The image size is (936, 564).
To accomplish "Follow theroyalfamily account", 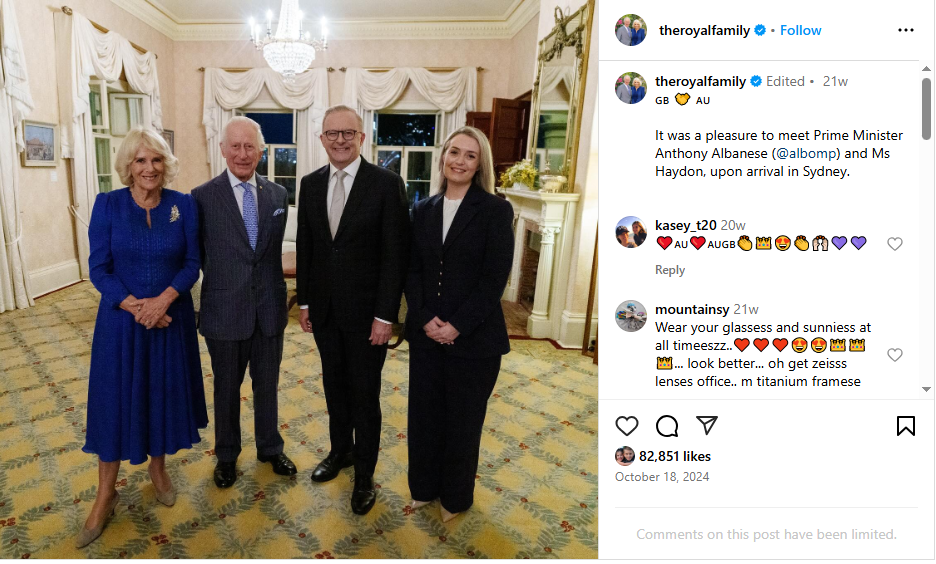I will point(800,30).
